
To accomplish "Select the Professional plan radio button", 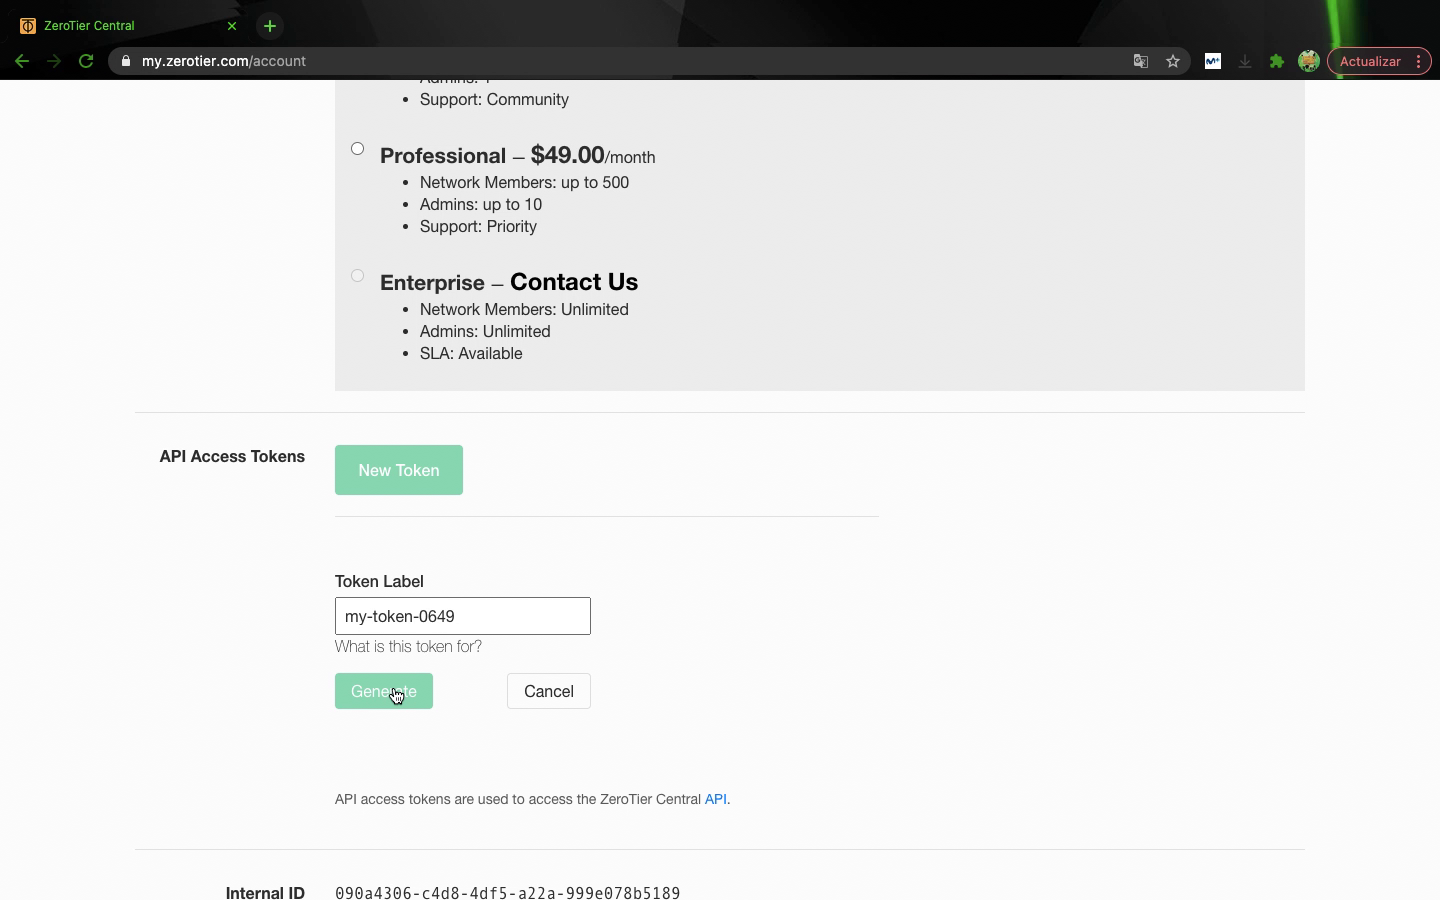I will 357,149.
